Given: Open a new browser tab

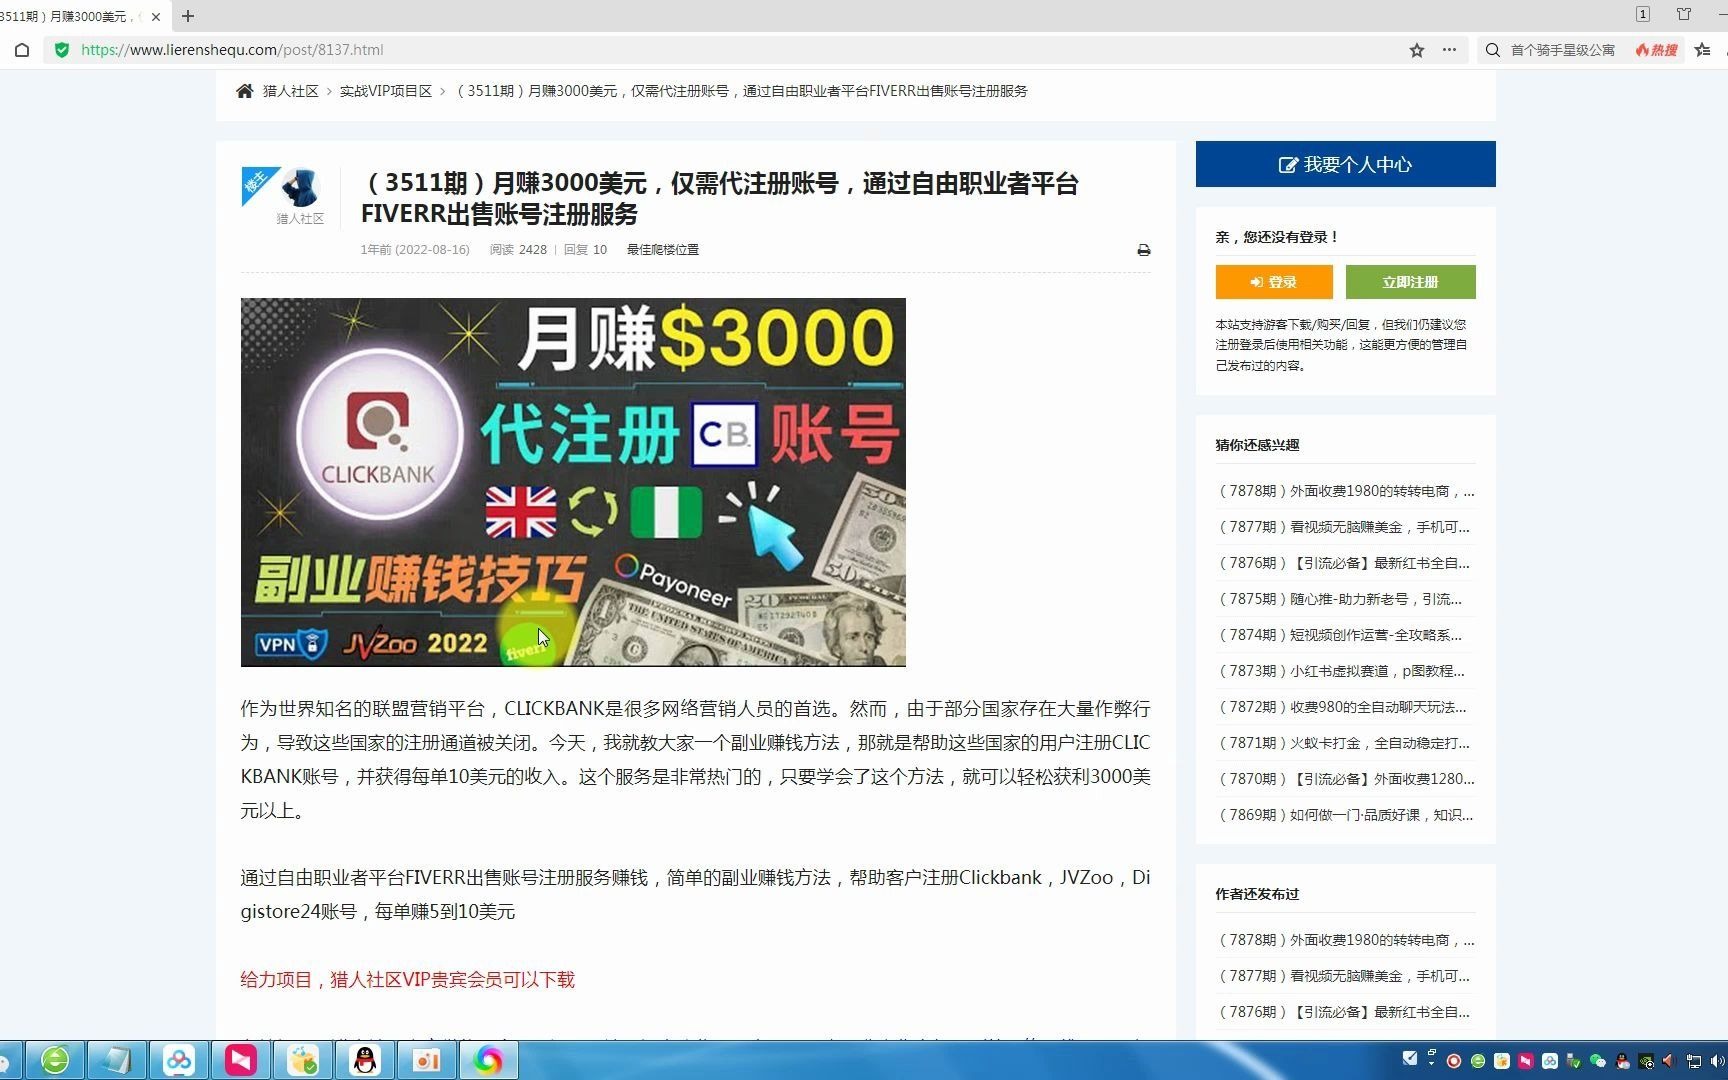Looking at the screenshot, I should click(188, 16).
